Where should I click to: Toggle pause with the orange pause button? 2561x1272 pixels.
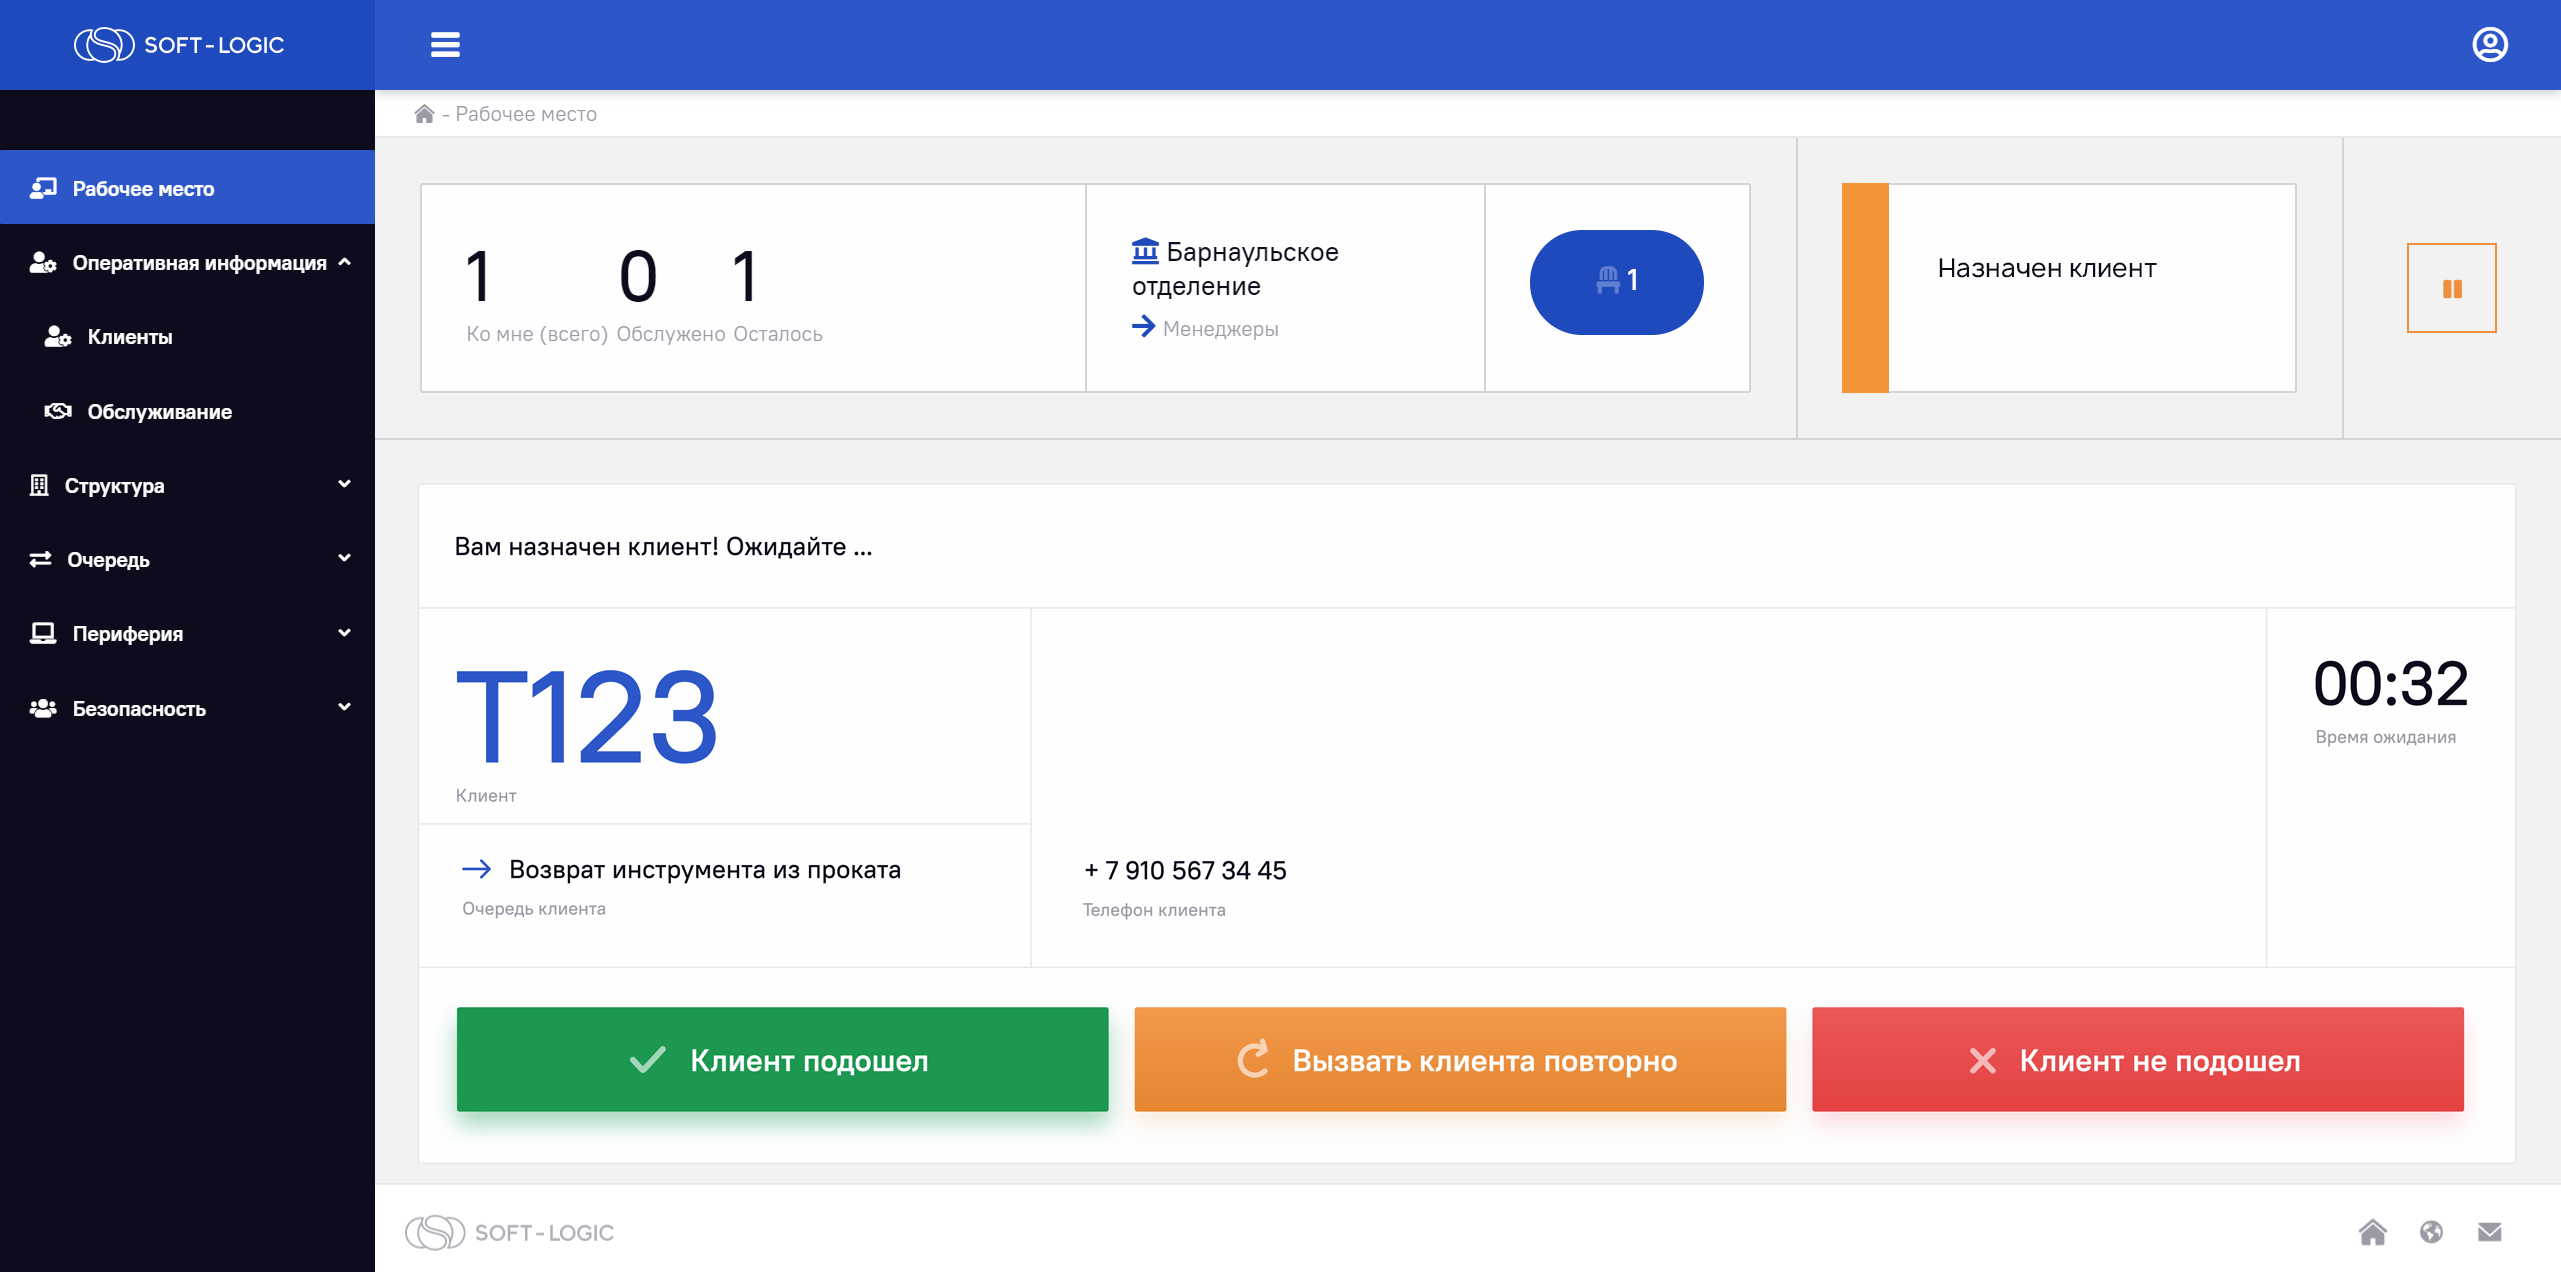[2451, 288]
